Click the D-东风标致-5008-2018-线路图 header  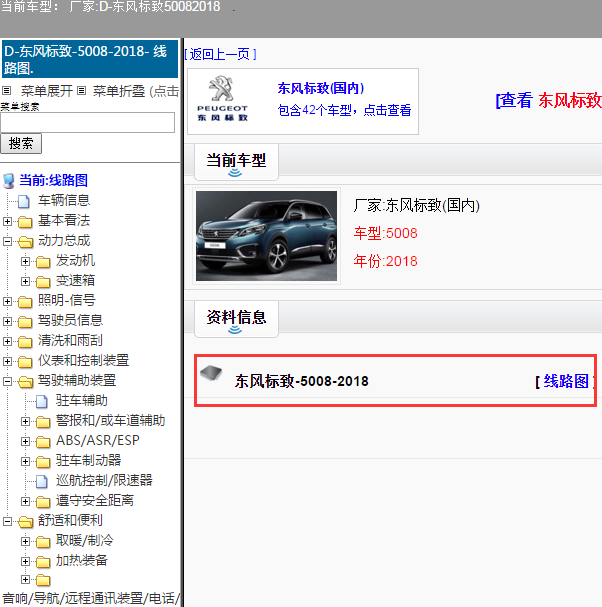90,59
